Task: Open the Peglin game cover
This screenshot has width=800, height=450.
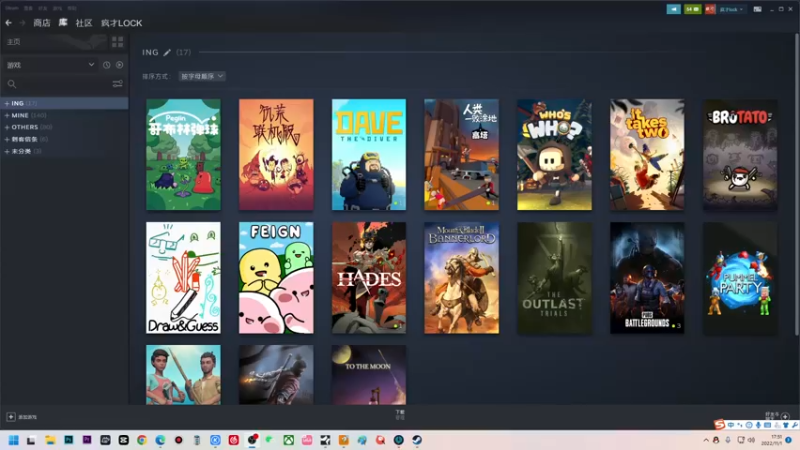Action: tap(183, 155)
